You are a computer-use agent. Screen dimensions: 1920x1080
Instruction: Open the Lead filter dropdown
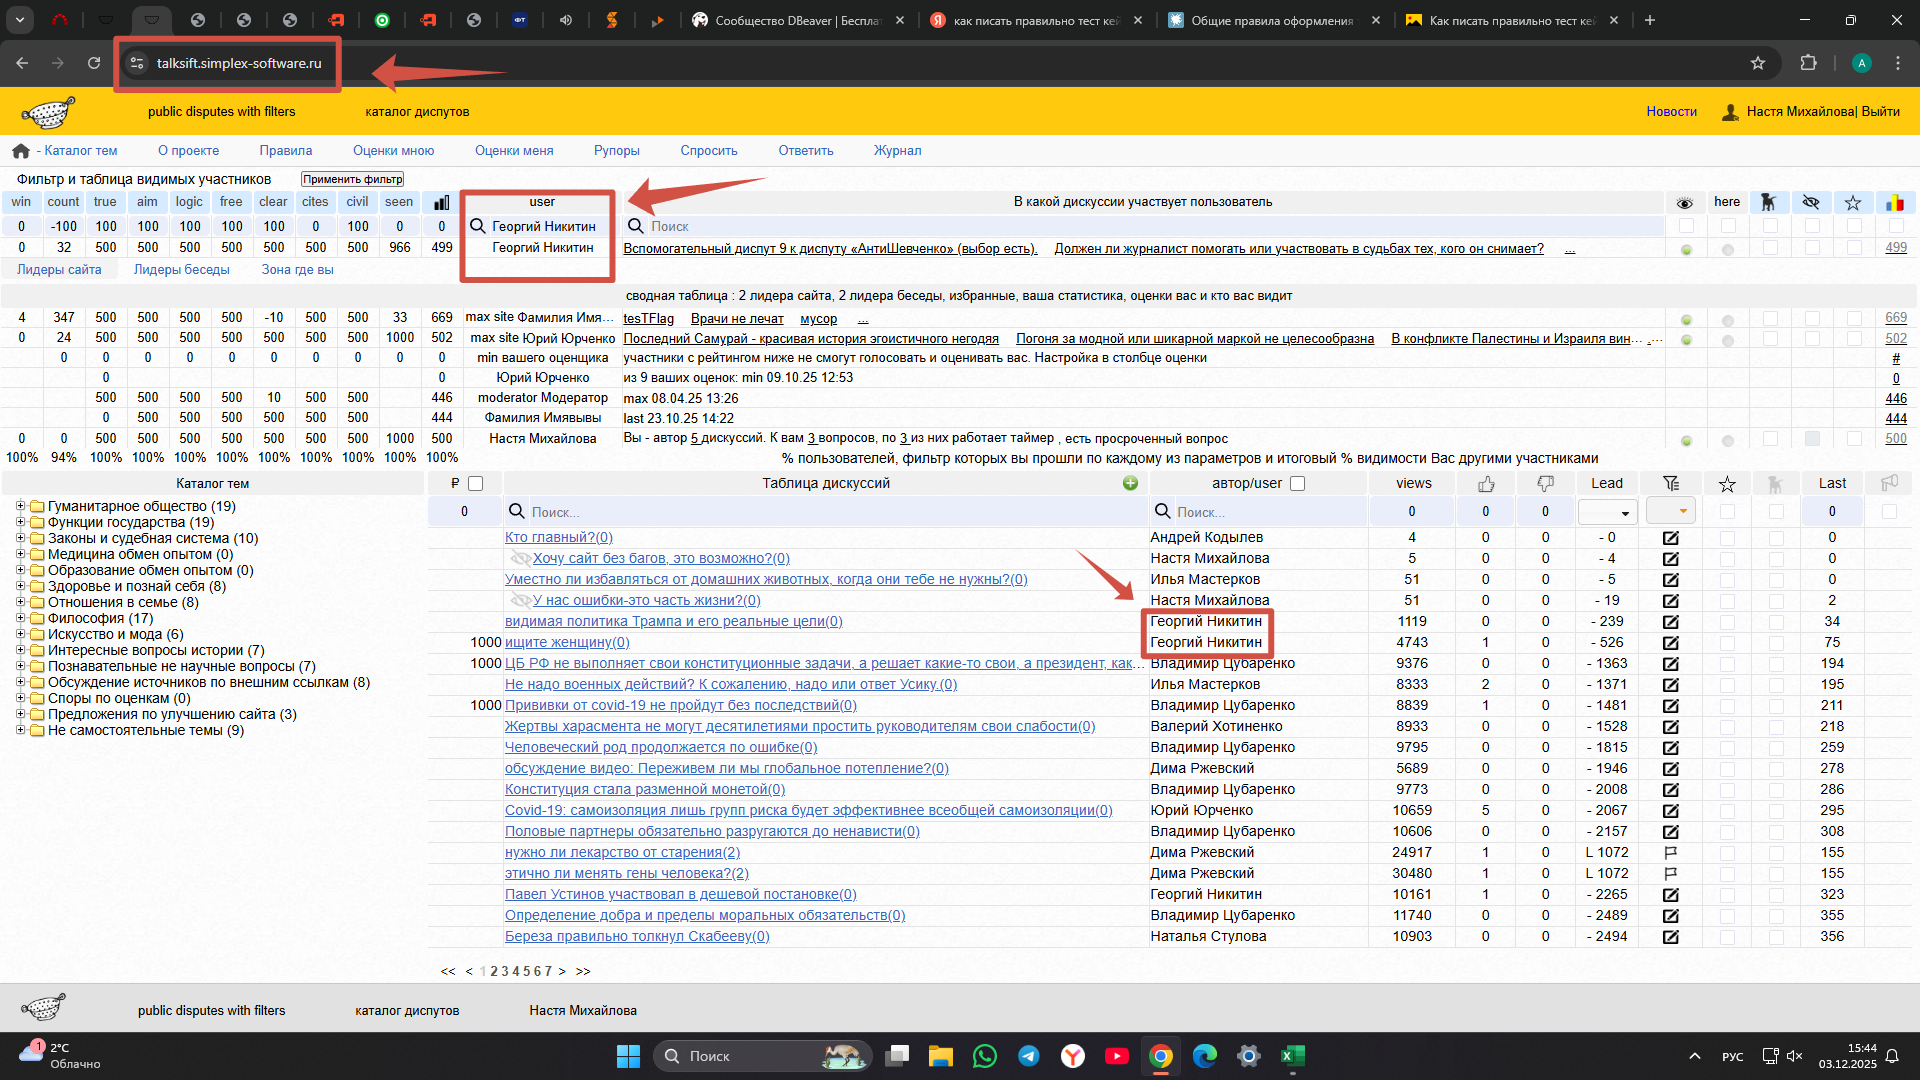pos(1607,512)
